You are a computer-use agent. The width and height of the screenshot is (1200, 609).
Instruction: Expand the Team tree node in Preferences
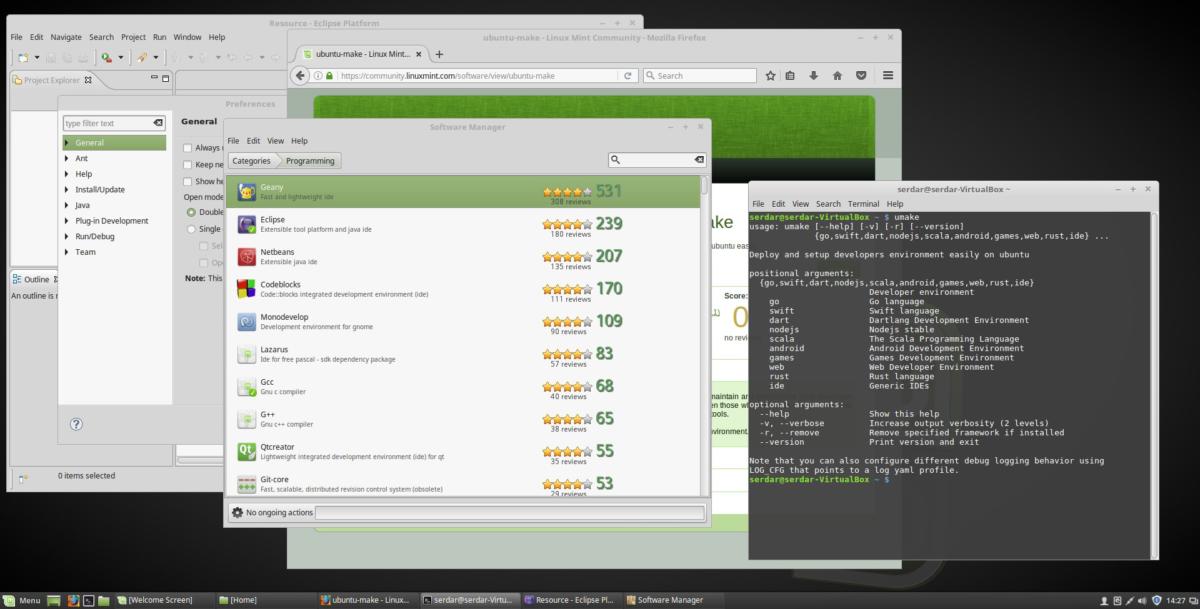(68, 252)
